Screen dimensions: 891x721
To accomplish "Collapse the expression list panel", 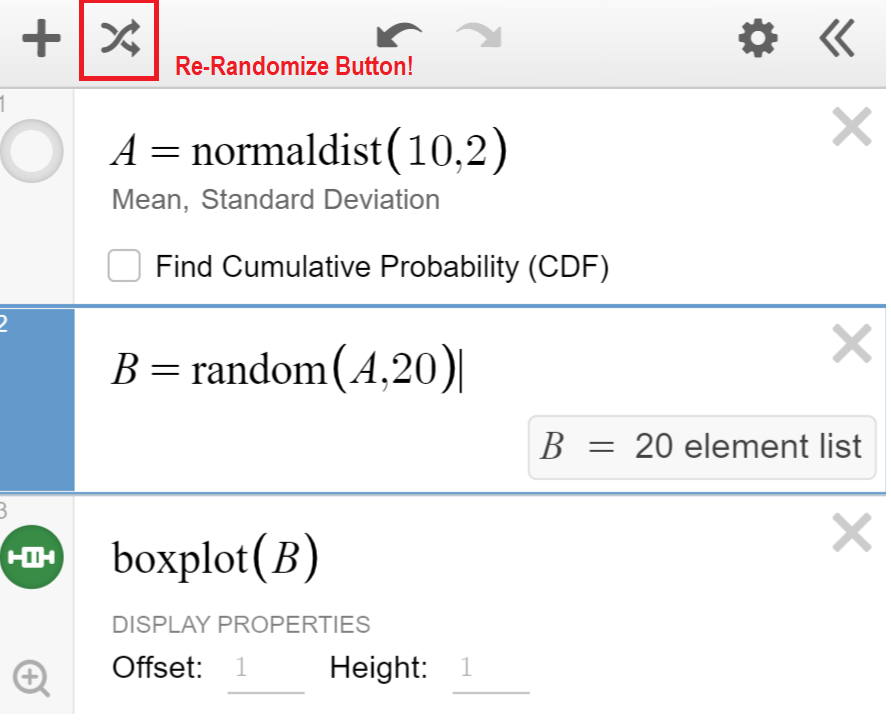I will 837,39.
